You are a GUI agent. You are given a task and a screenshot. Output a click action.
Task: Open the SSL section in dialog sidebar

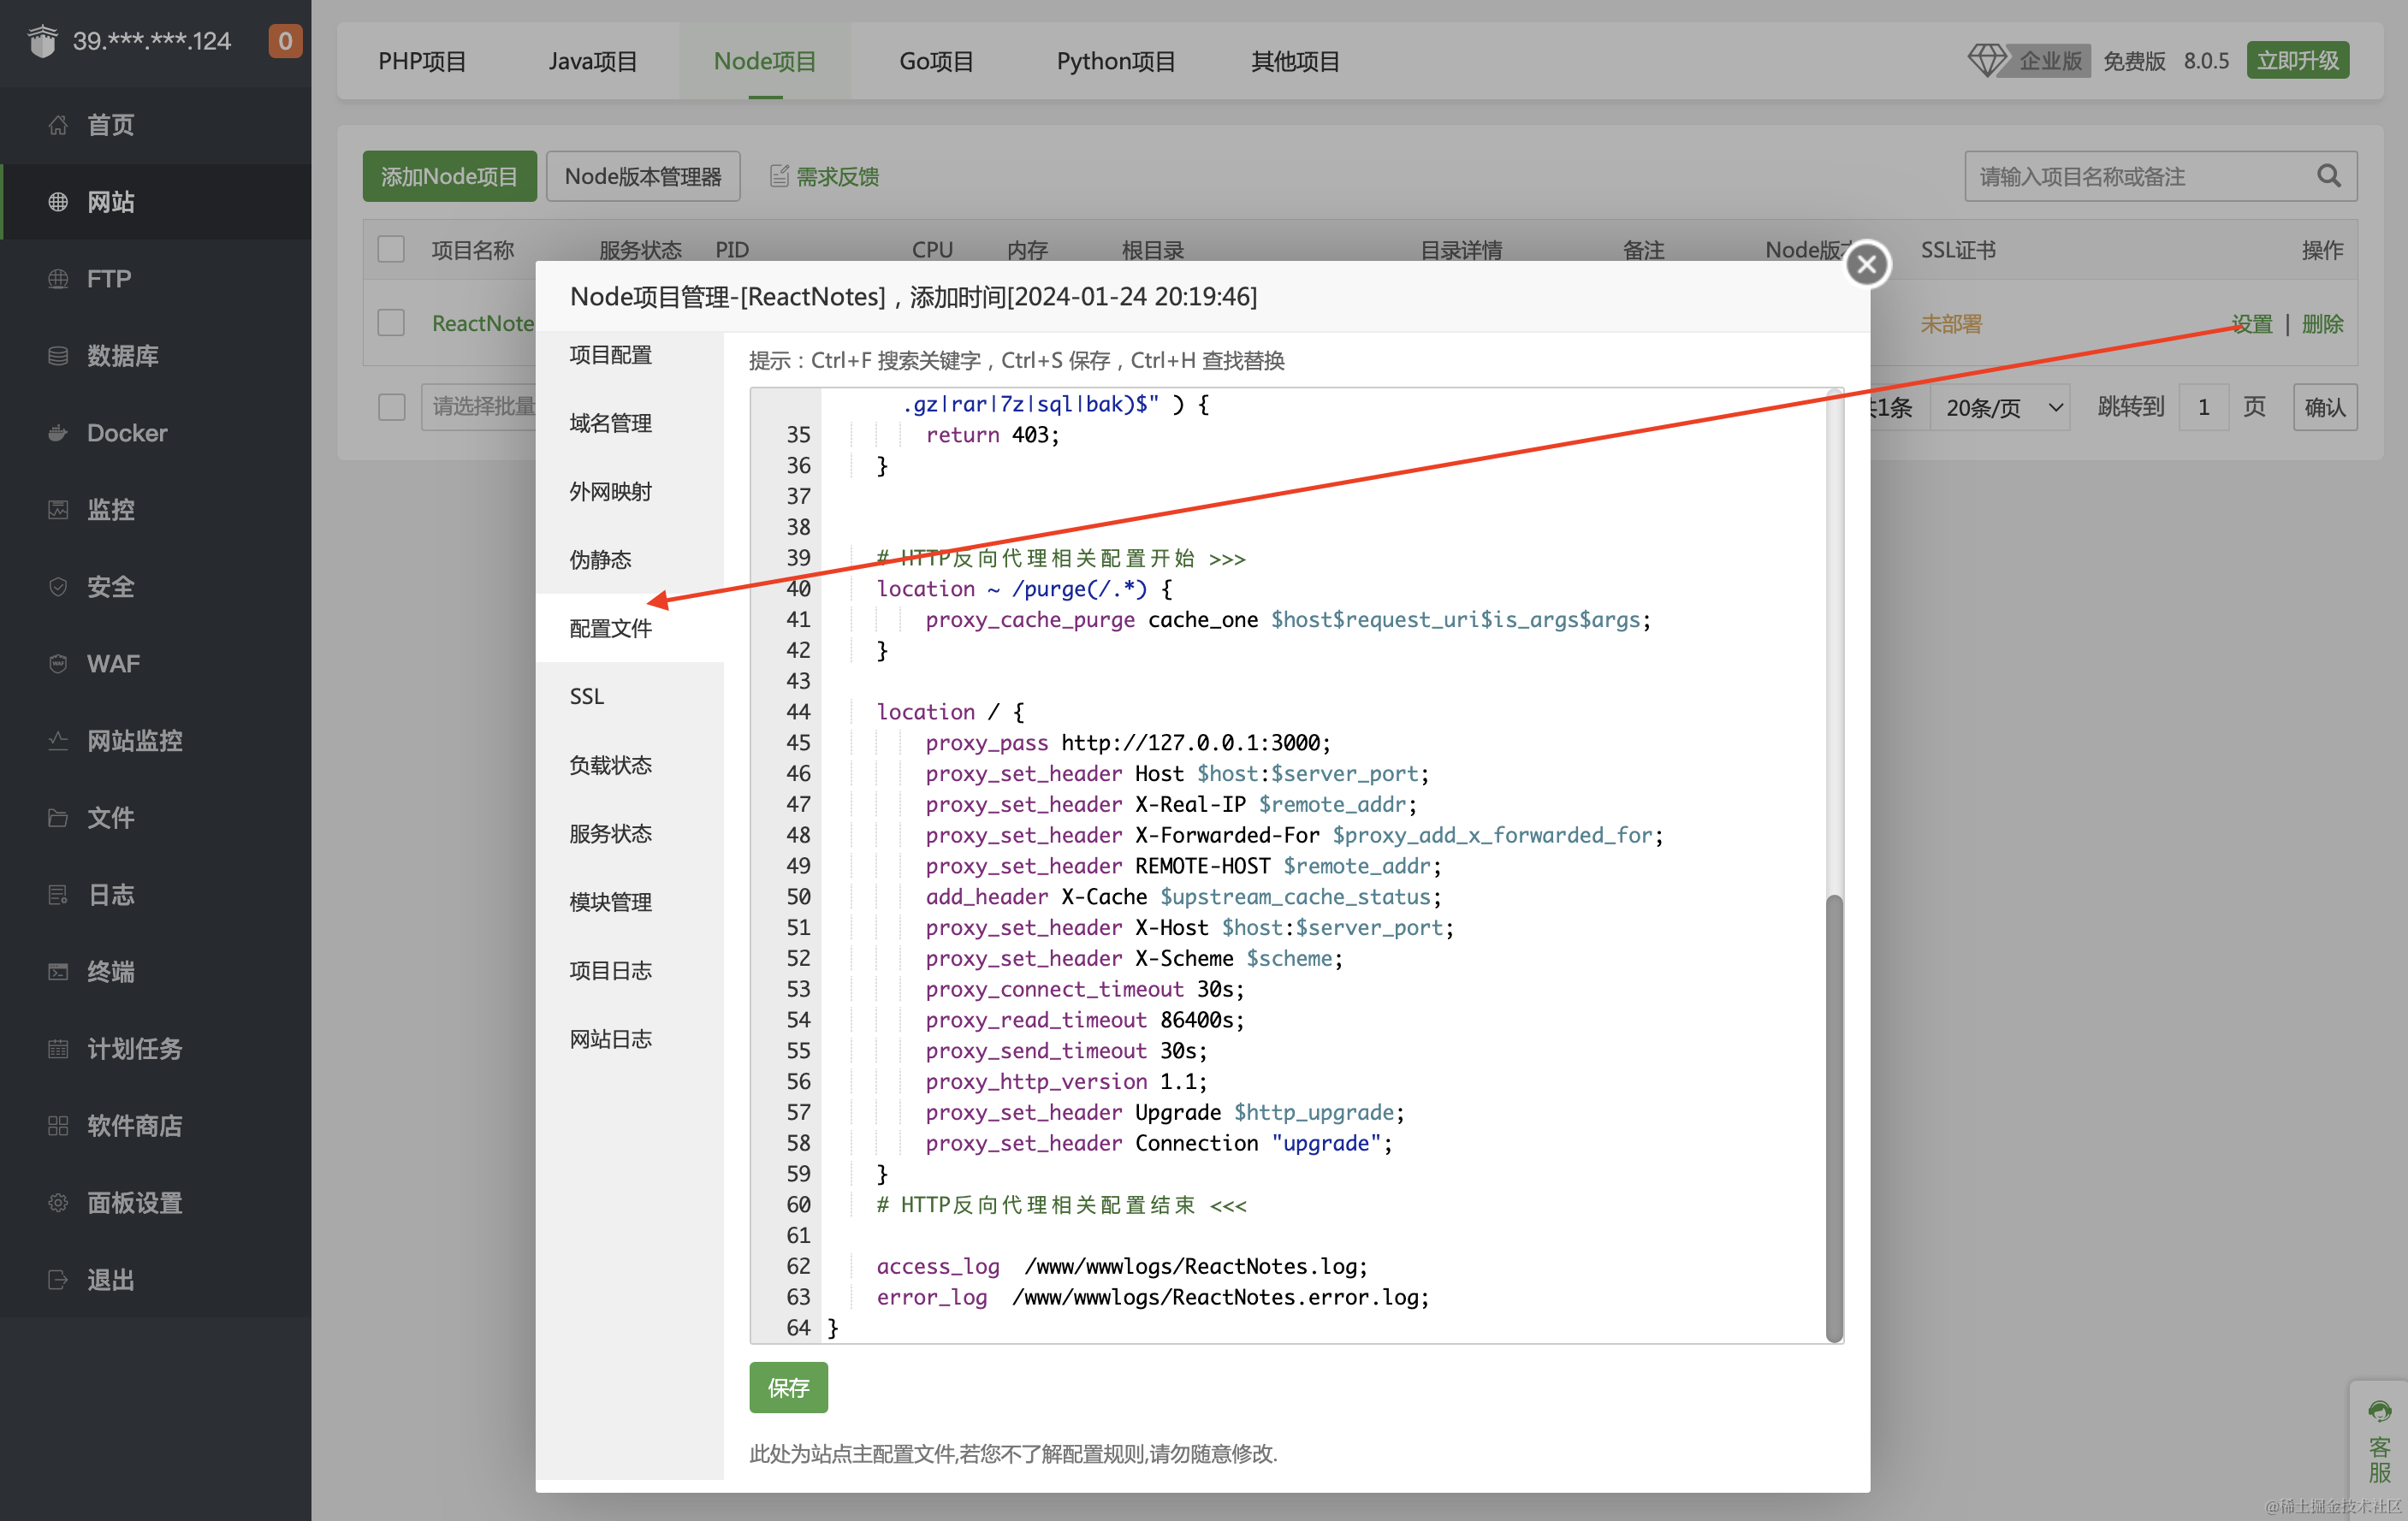[x=587, y=697]
